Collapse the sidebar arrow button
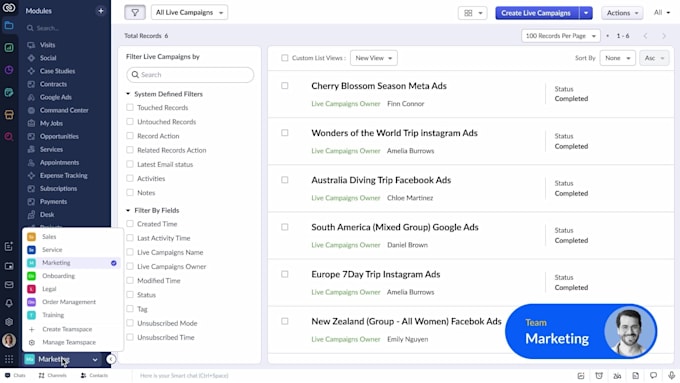The height and width of the screenshot is (383, 680). tap(111, 359)
